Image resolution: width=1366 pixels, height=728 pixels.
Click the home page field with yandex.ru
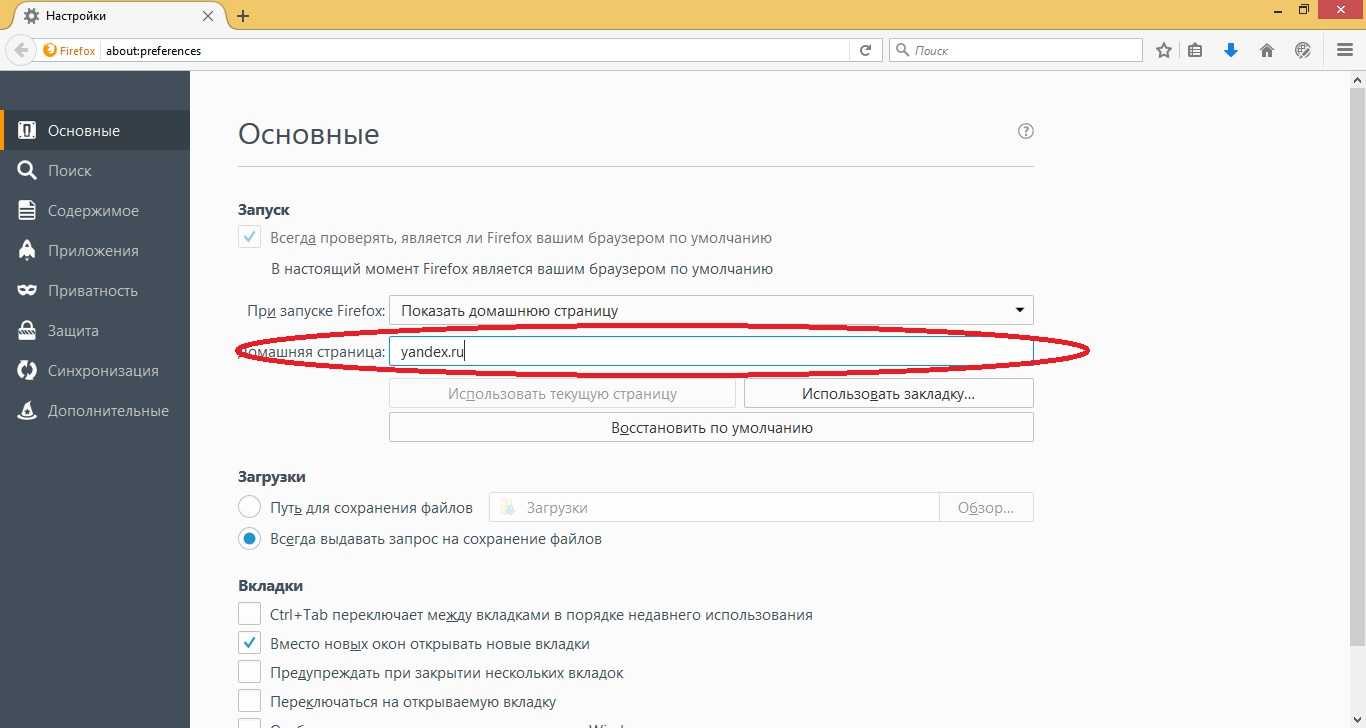coord(710,352)
